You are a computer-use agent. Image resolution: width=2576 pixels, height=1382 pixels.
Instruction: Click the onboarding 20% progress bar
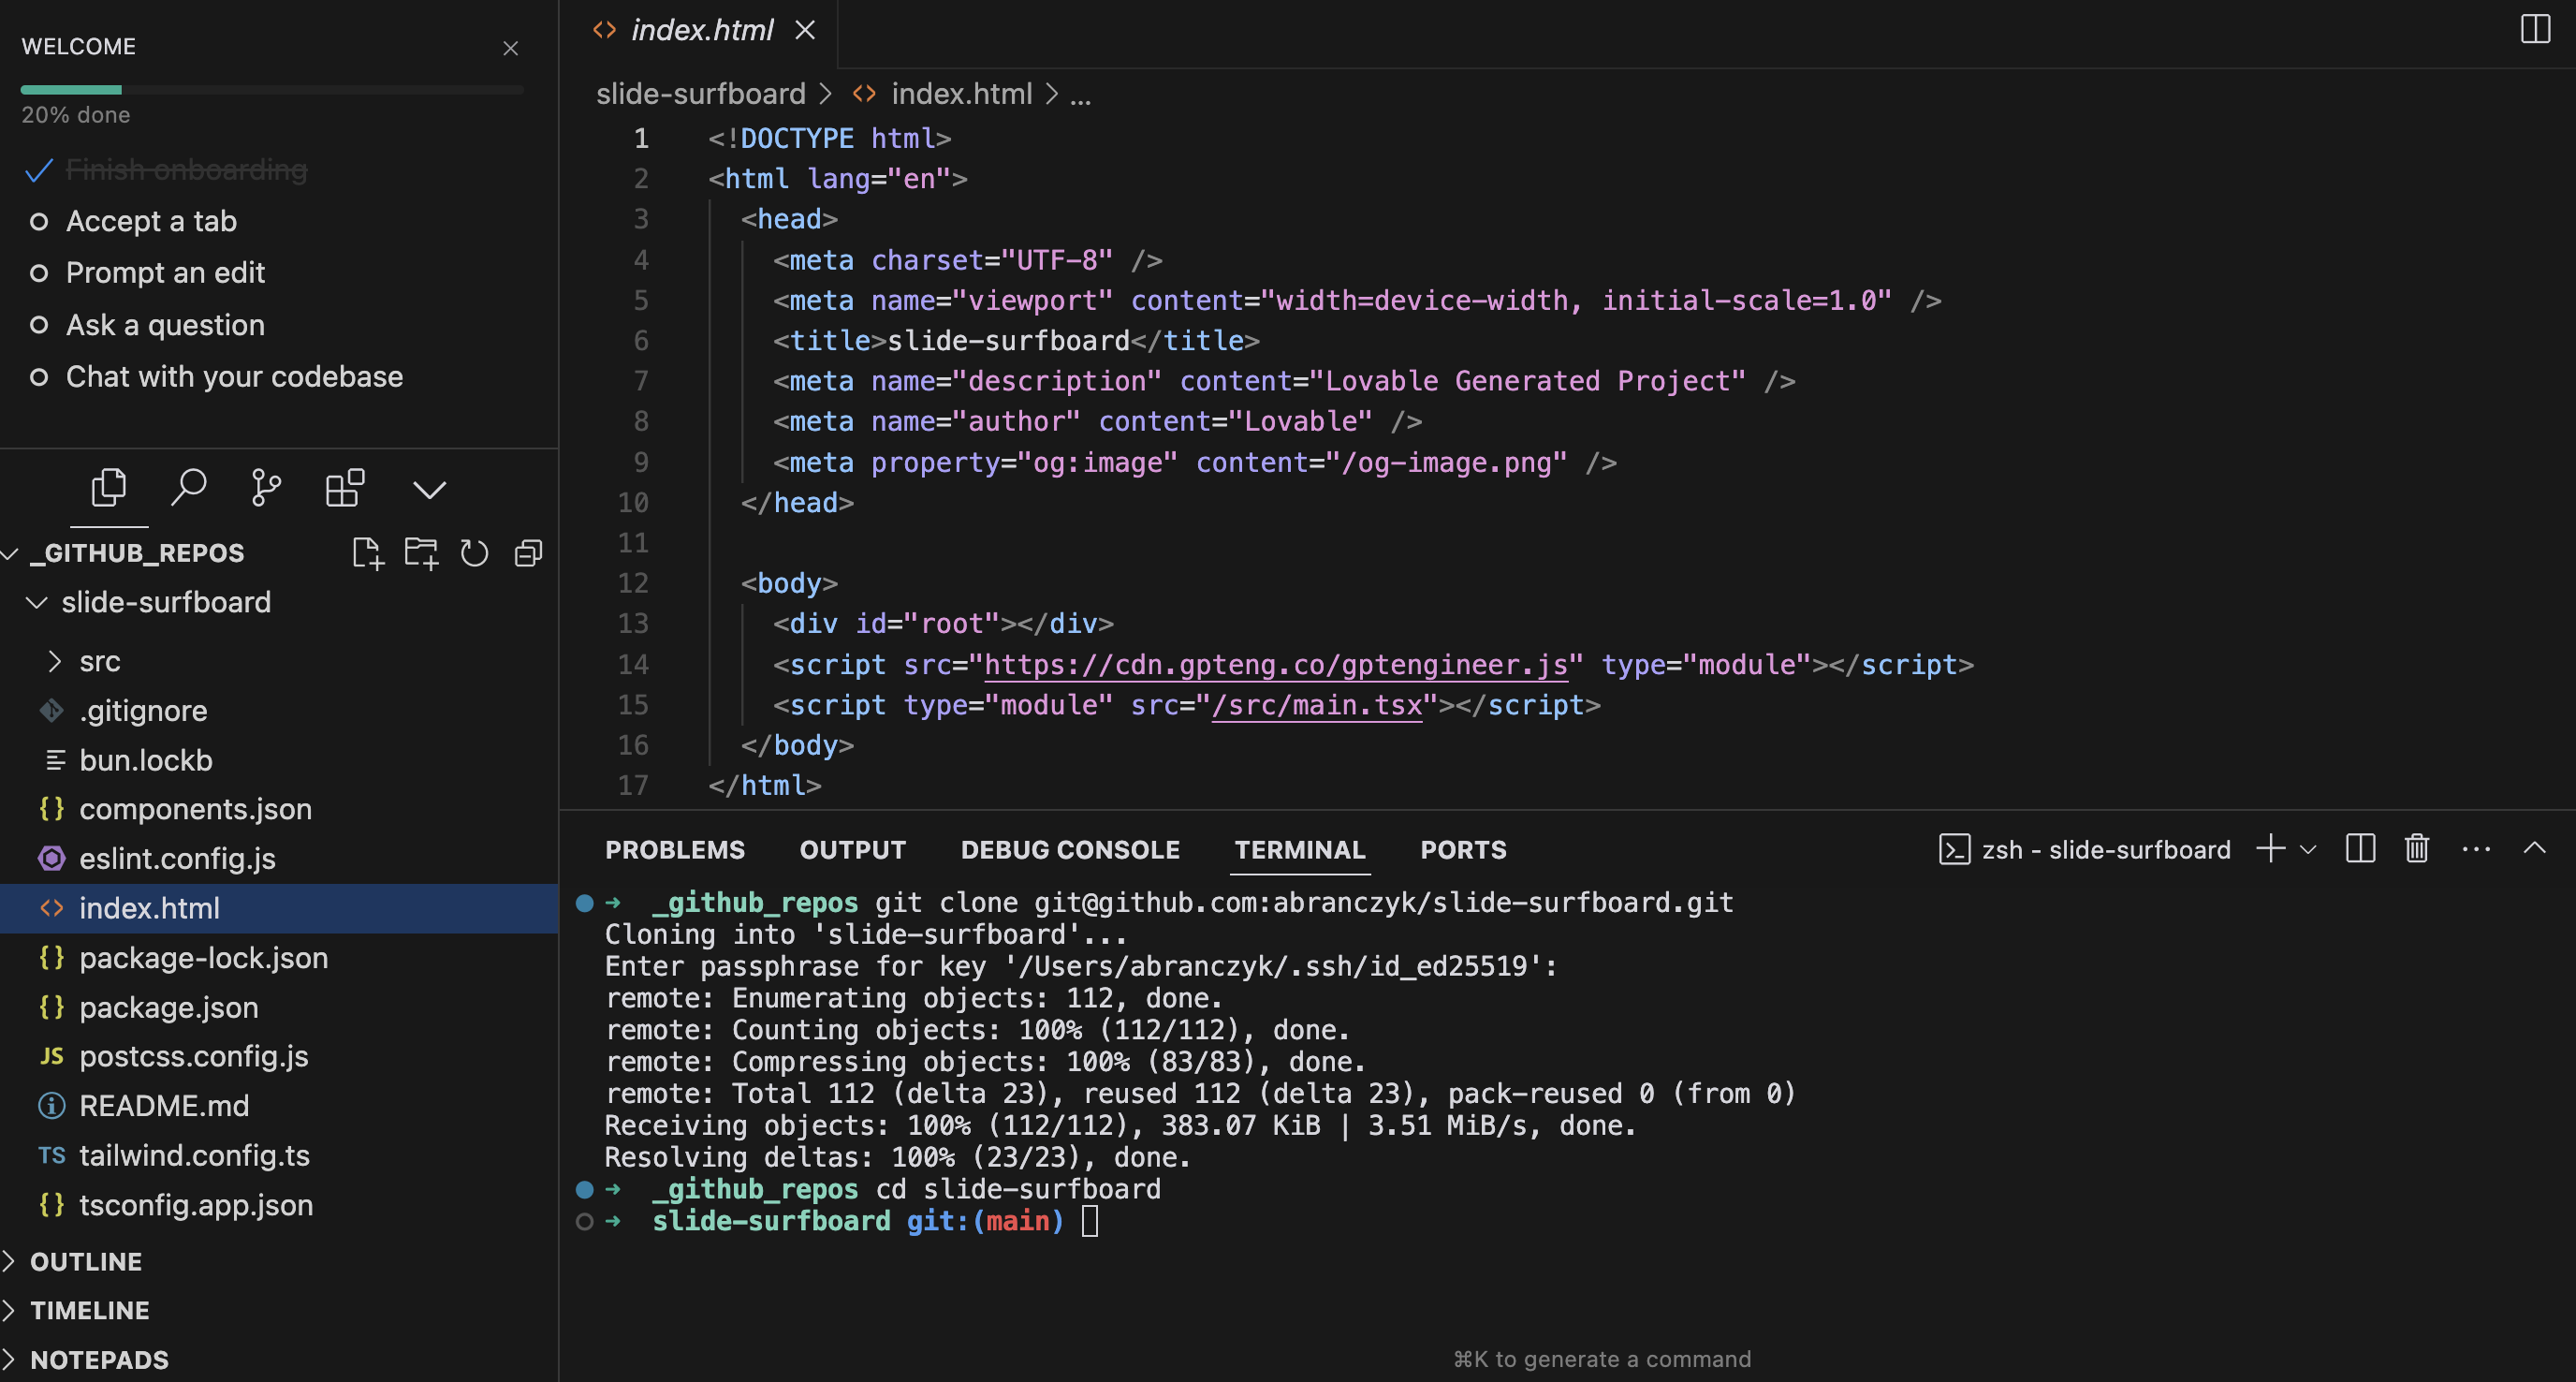coord(272,90)
